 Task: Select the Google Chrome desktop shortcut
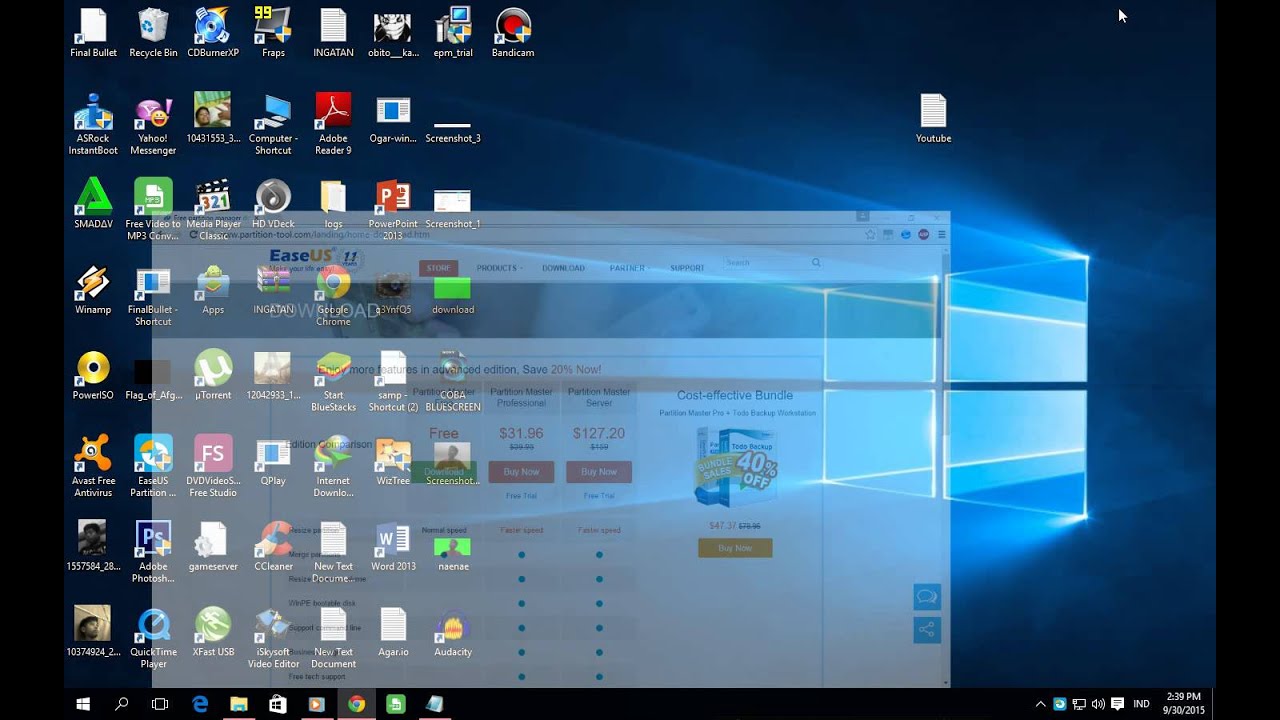pos(333,295)
